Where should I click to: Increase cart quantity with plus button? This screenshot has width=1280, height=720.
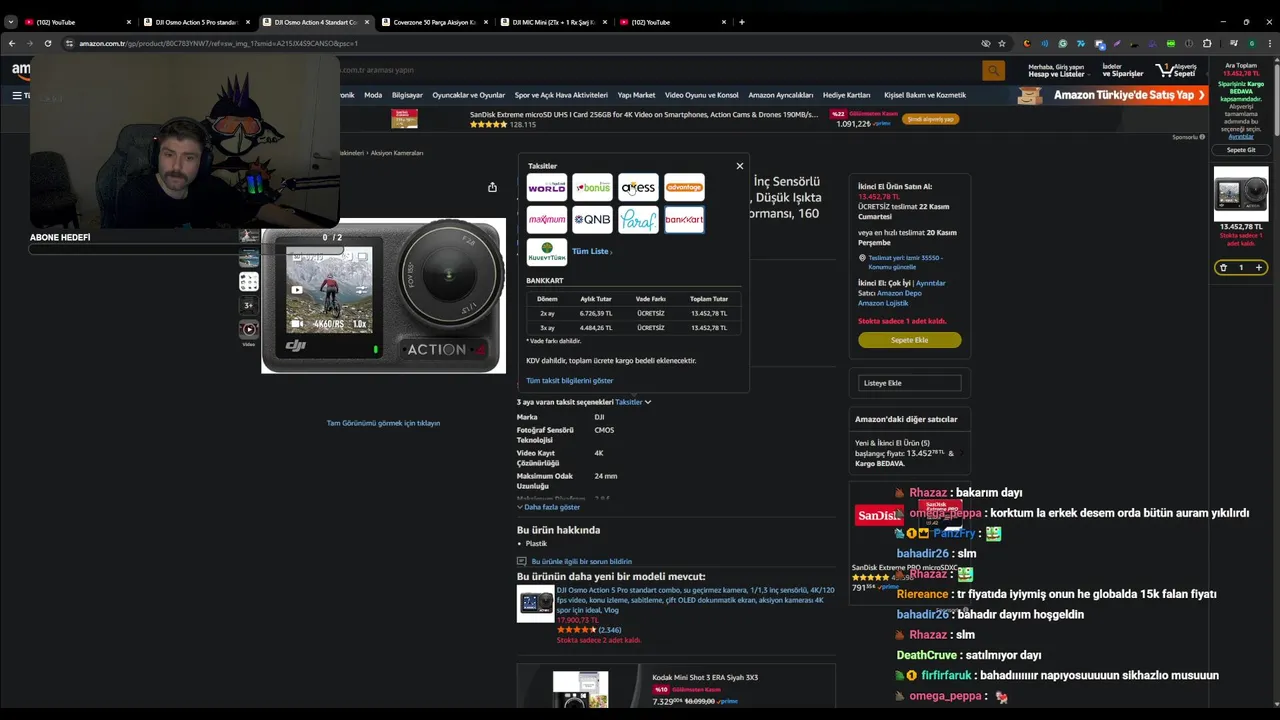pyautogui.click(x=1259, y=267)
